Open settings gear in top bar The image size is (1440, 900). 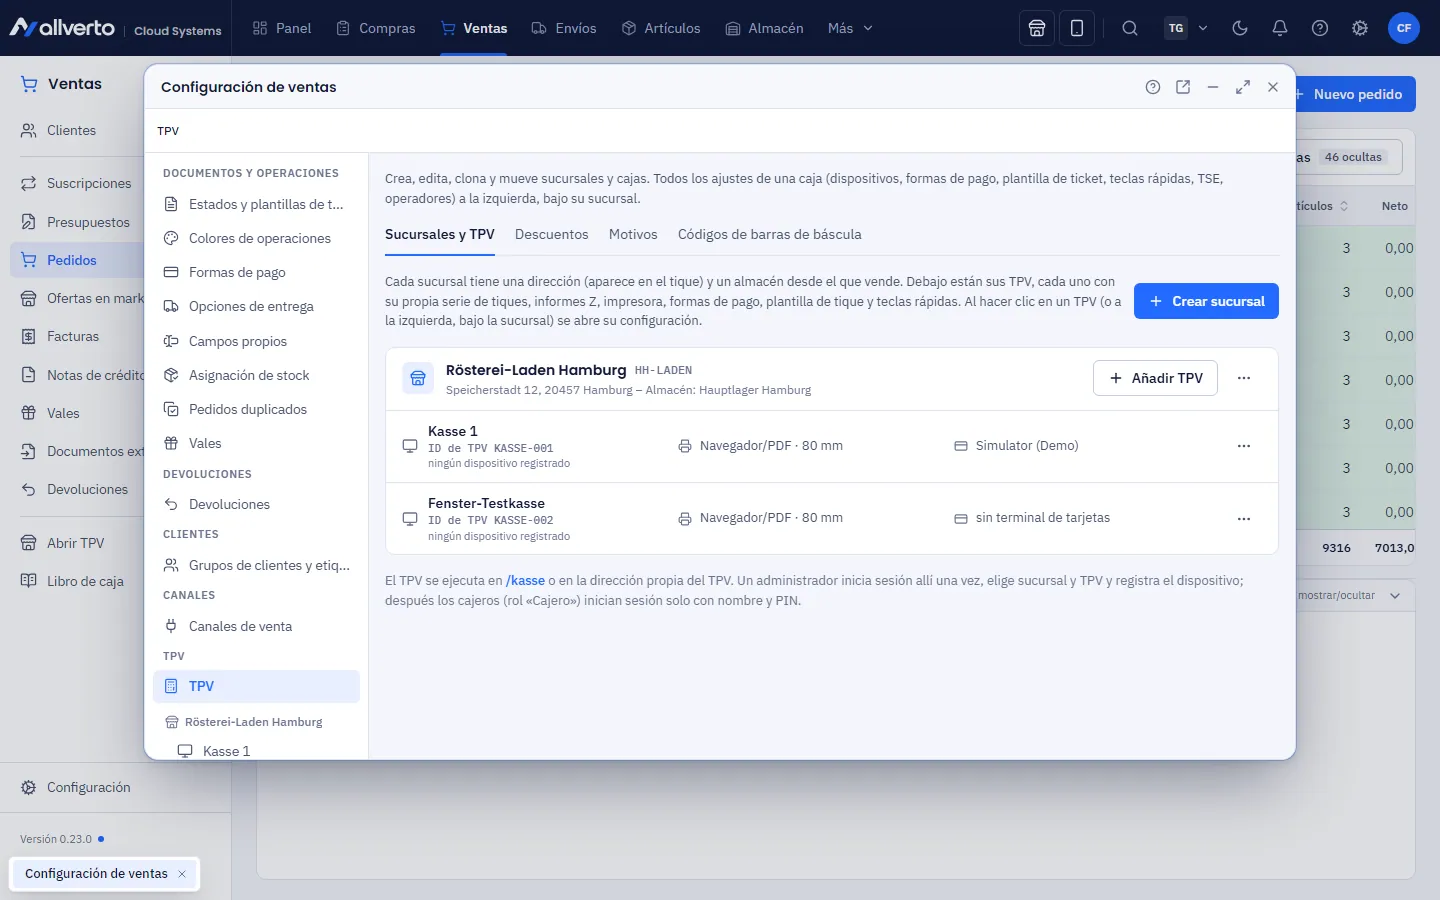(1360, 28)
